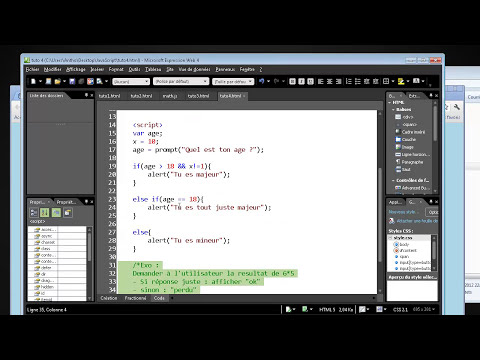Select the <div> toolbox item
This screenshot has width=480, height=360.
tap(404, 117)
